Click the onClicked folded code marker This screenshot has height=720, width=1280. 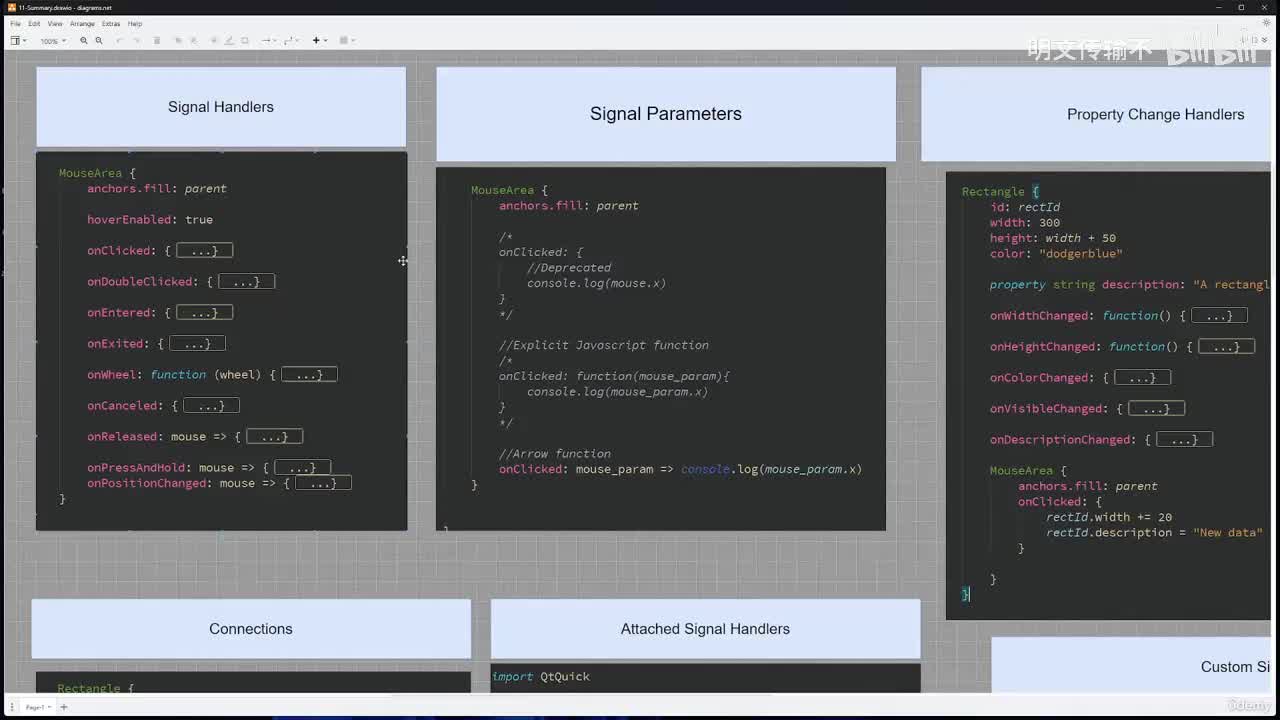point(204,251)
